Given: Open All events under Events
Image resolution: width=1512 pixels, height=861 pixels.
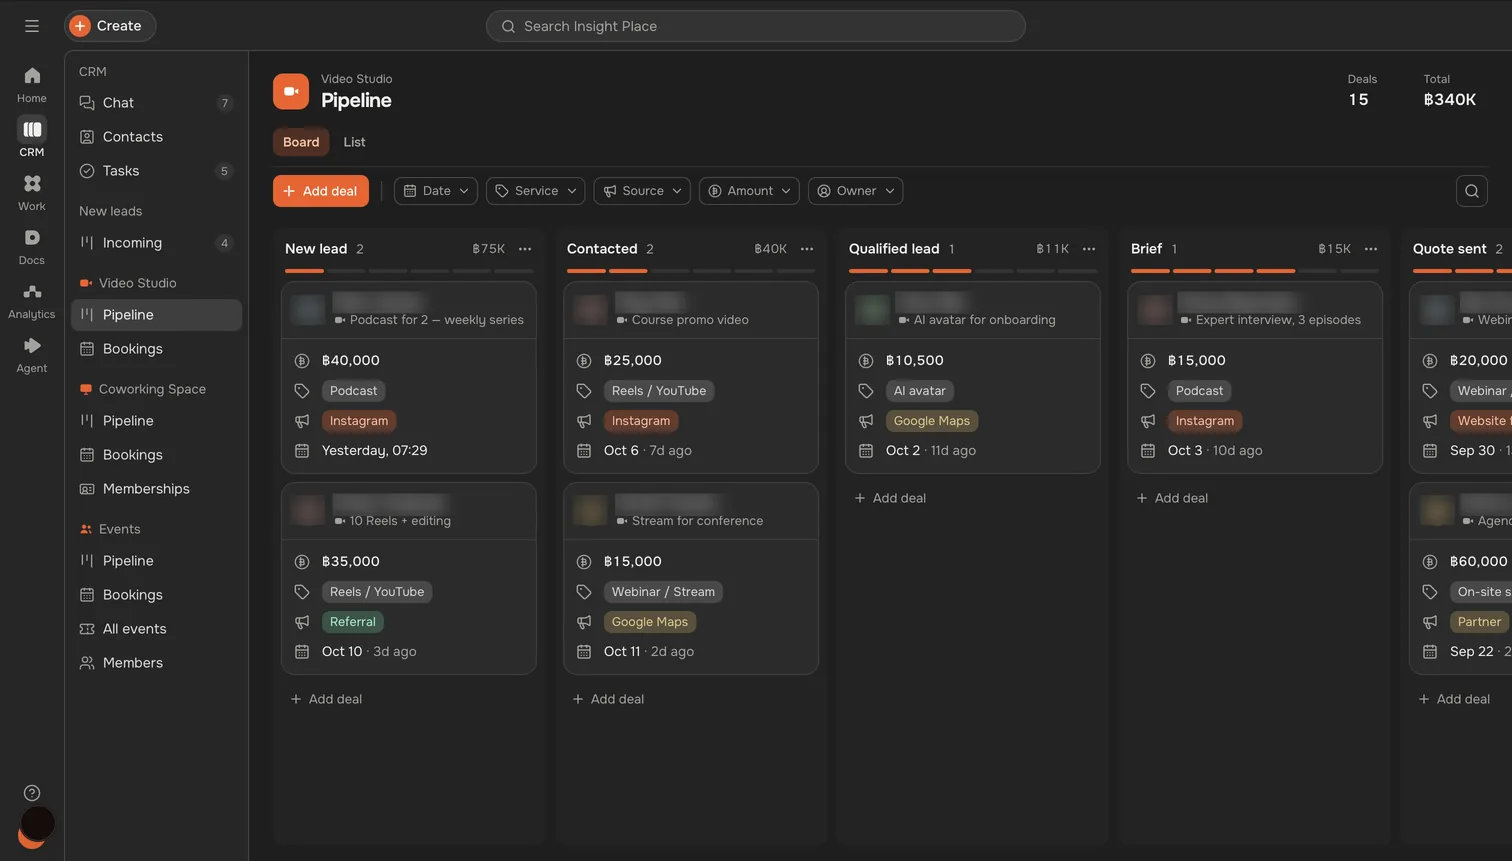Looking at the screenshot, I should 156,629.
